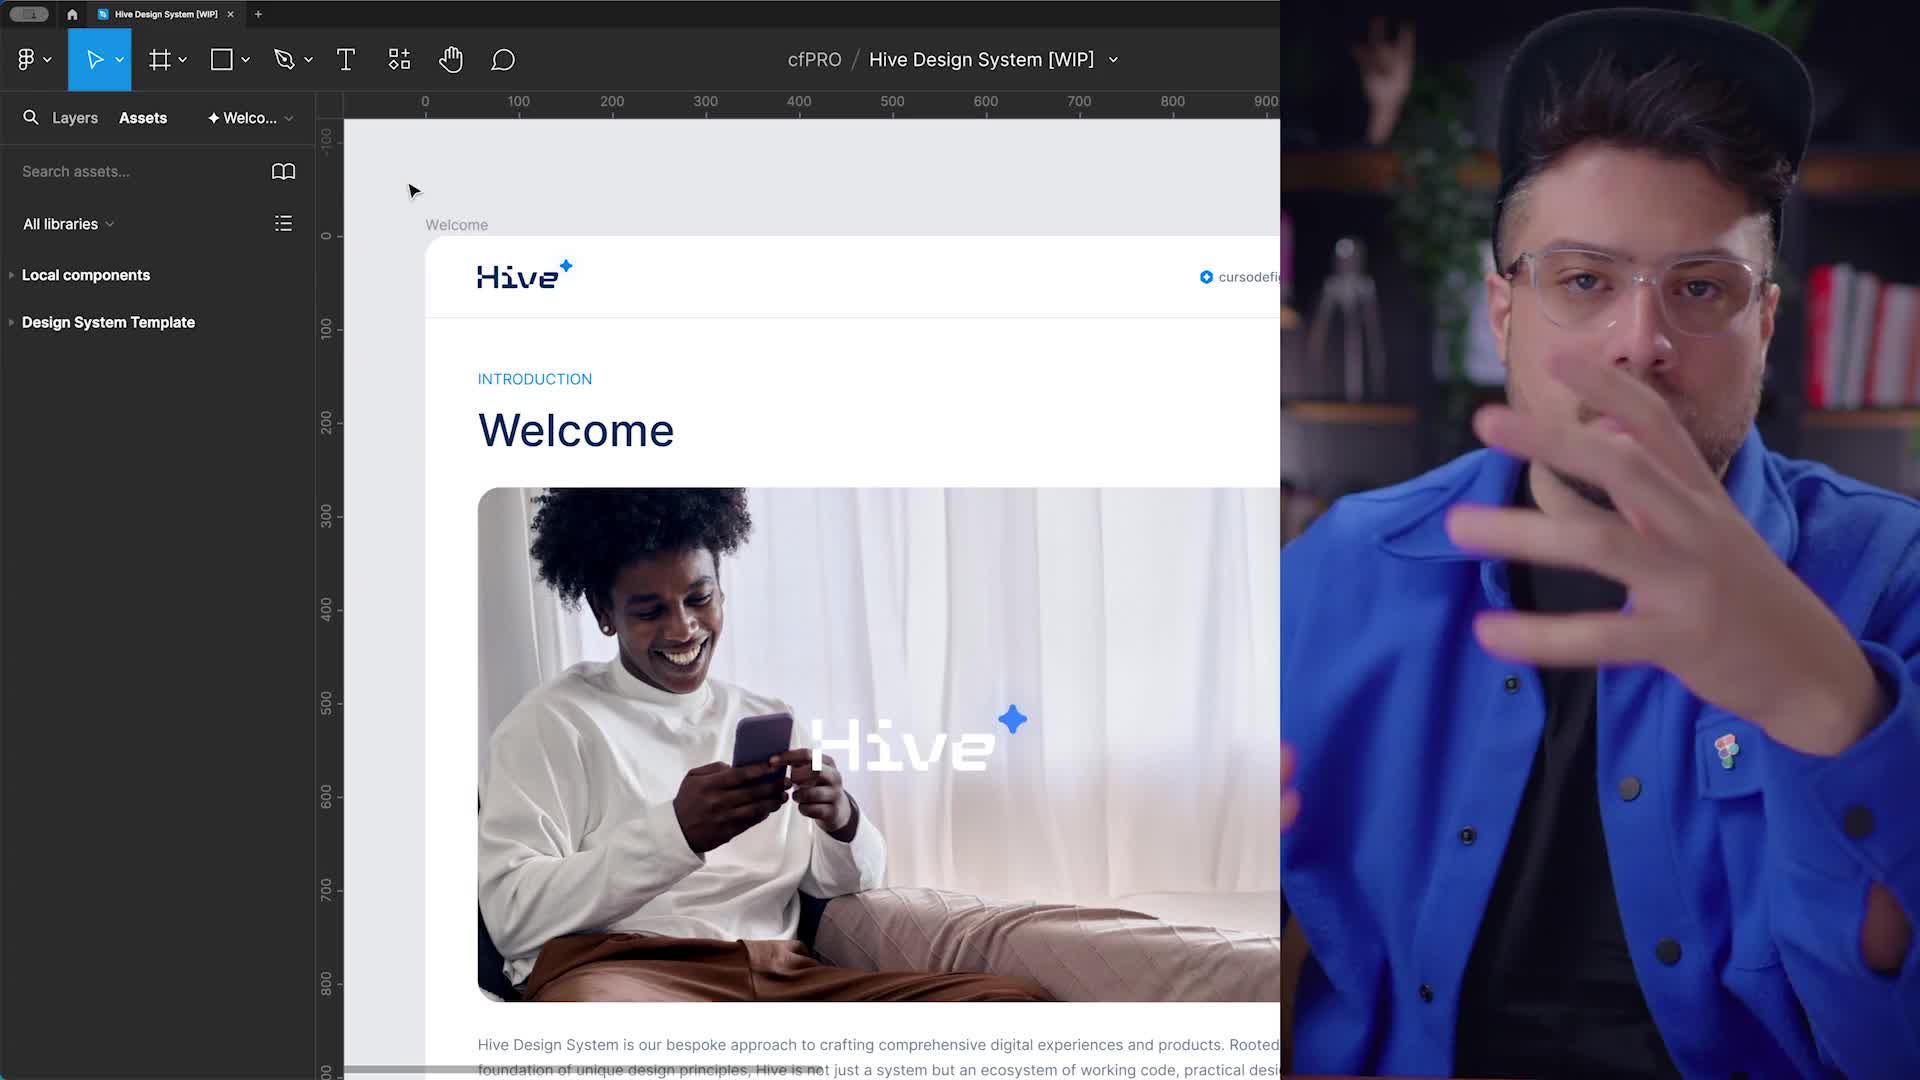Select the Frame tool
Viewport: 1920px width, 1080px height.
[x=160, y=60]
